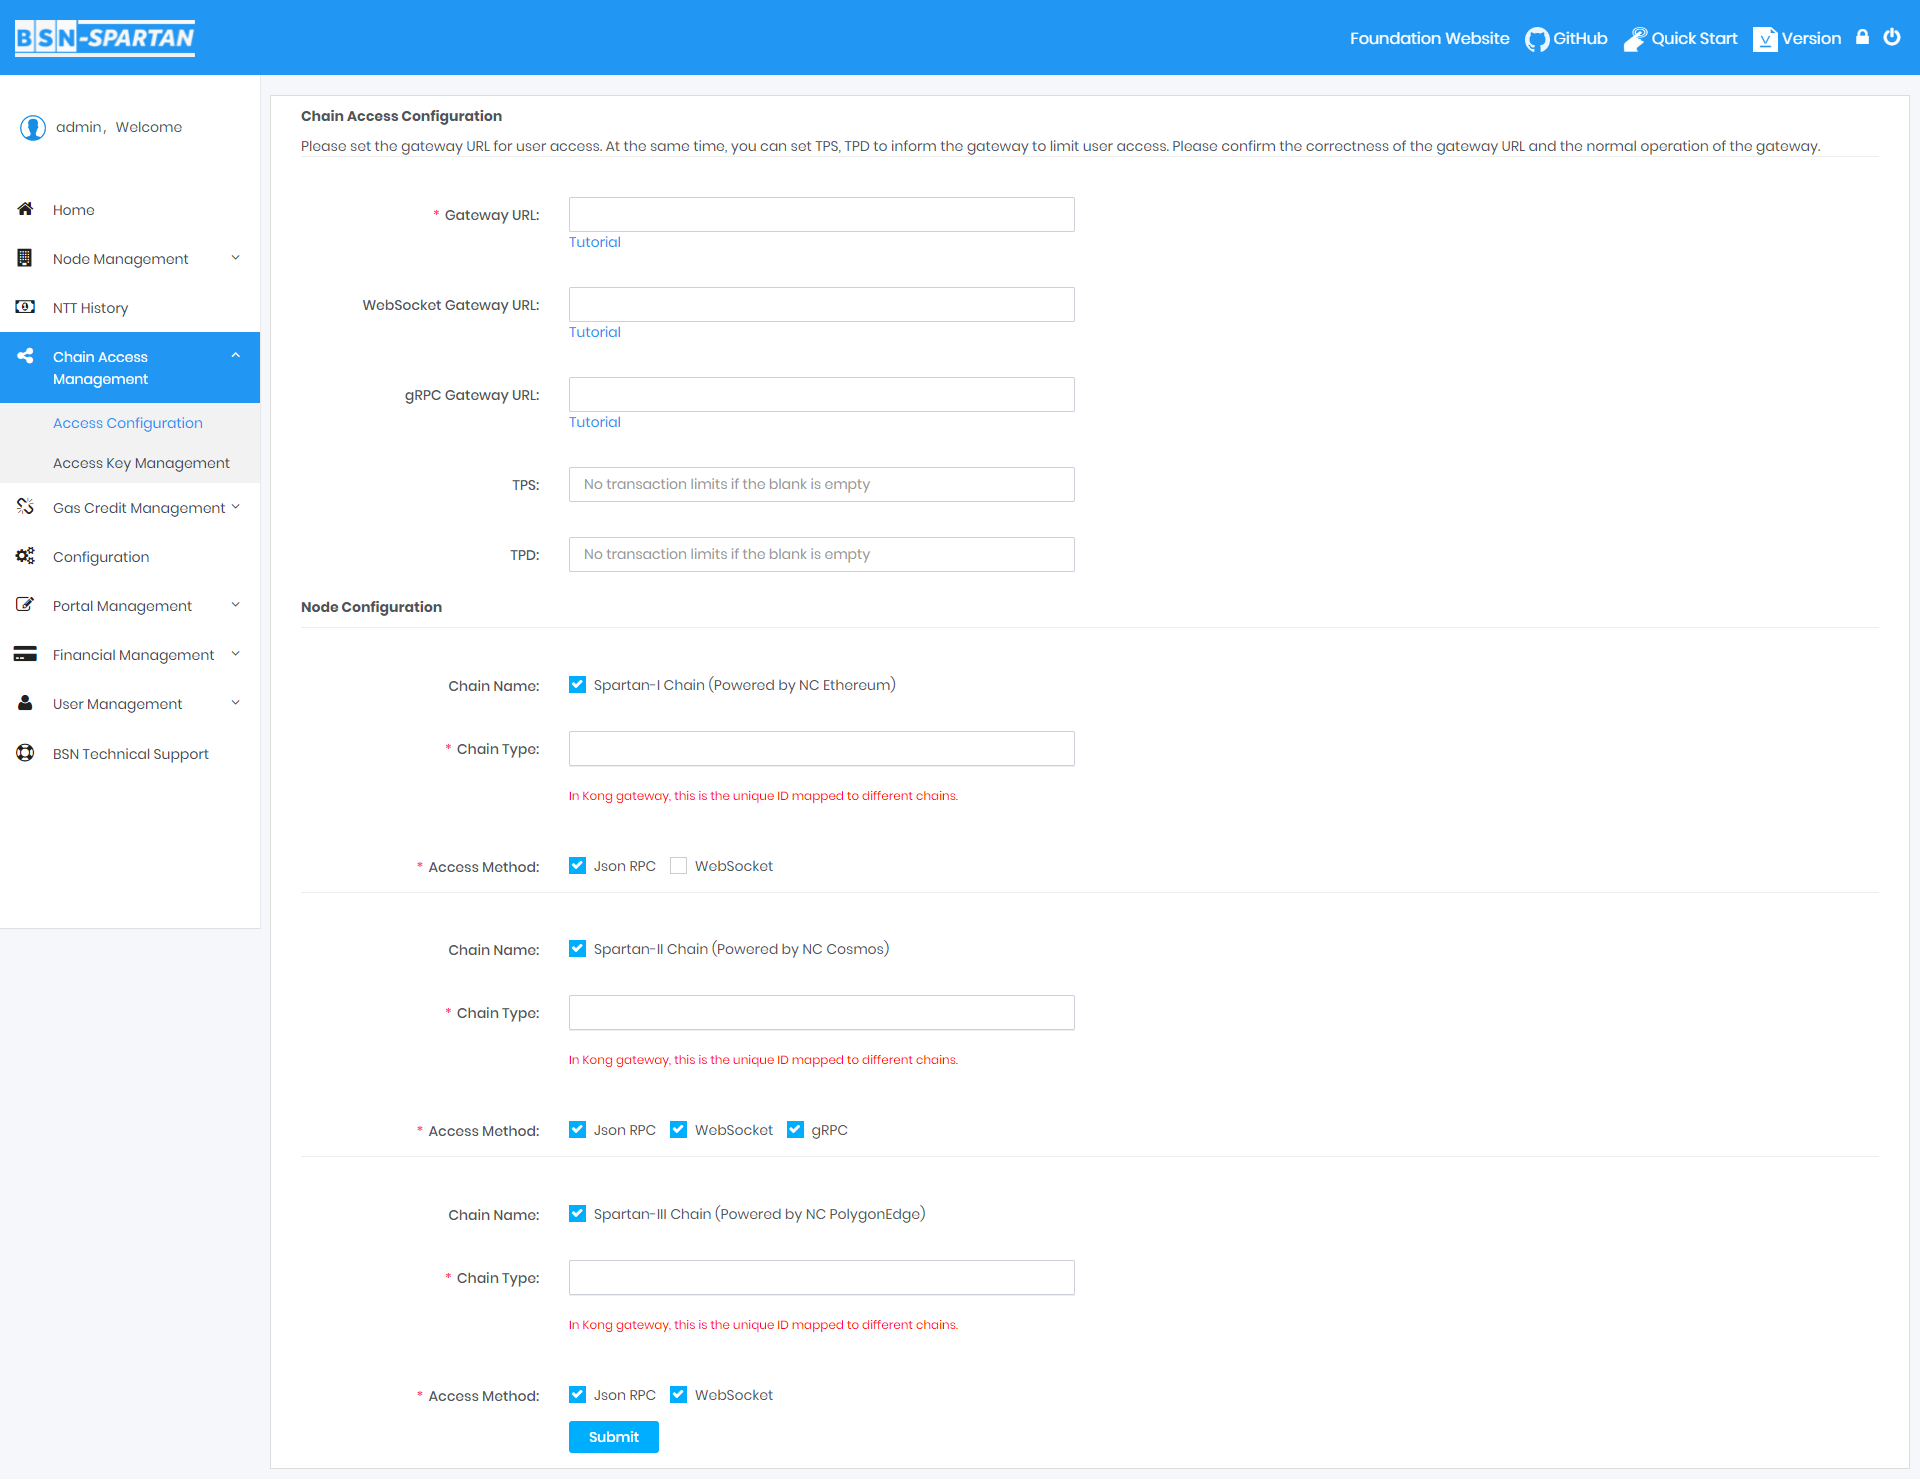Click the Gas Credit Management sidebar icon
The height and width of the screenshot is (1480, 1920).
23,507
